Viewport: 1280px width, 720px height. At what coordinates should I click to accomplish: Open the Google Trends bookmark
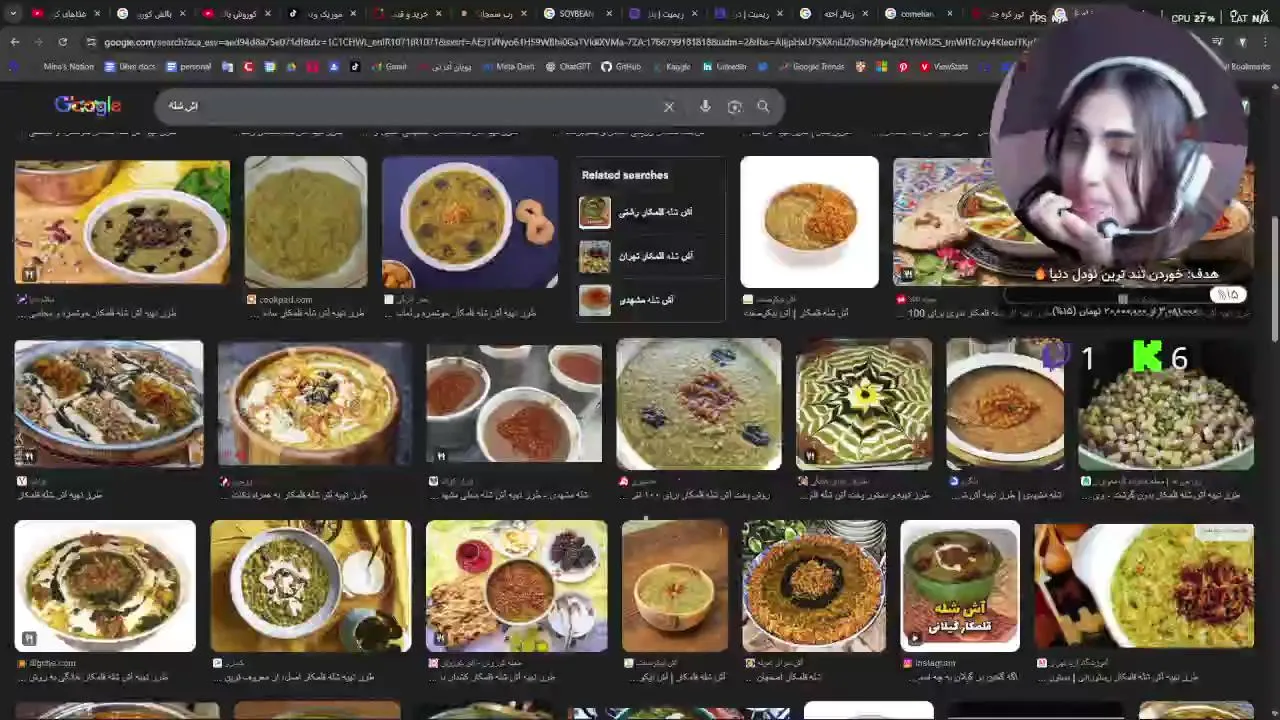pos(811,67)
